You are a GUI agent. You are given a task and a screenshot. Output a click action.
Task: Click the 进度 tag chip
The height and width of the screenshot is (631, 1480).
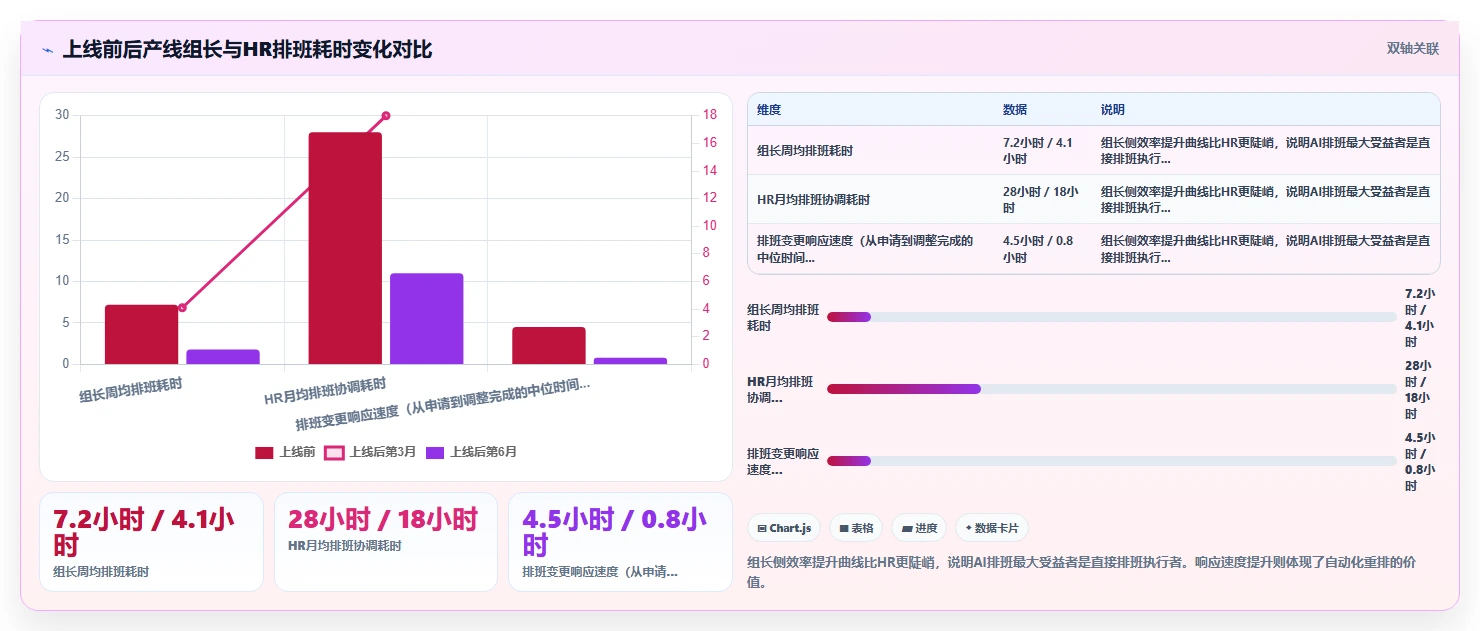918,528
